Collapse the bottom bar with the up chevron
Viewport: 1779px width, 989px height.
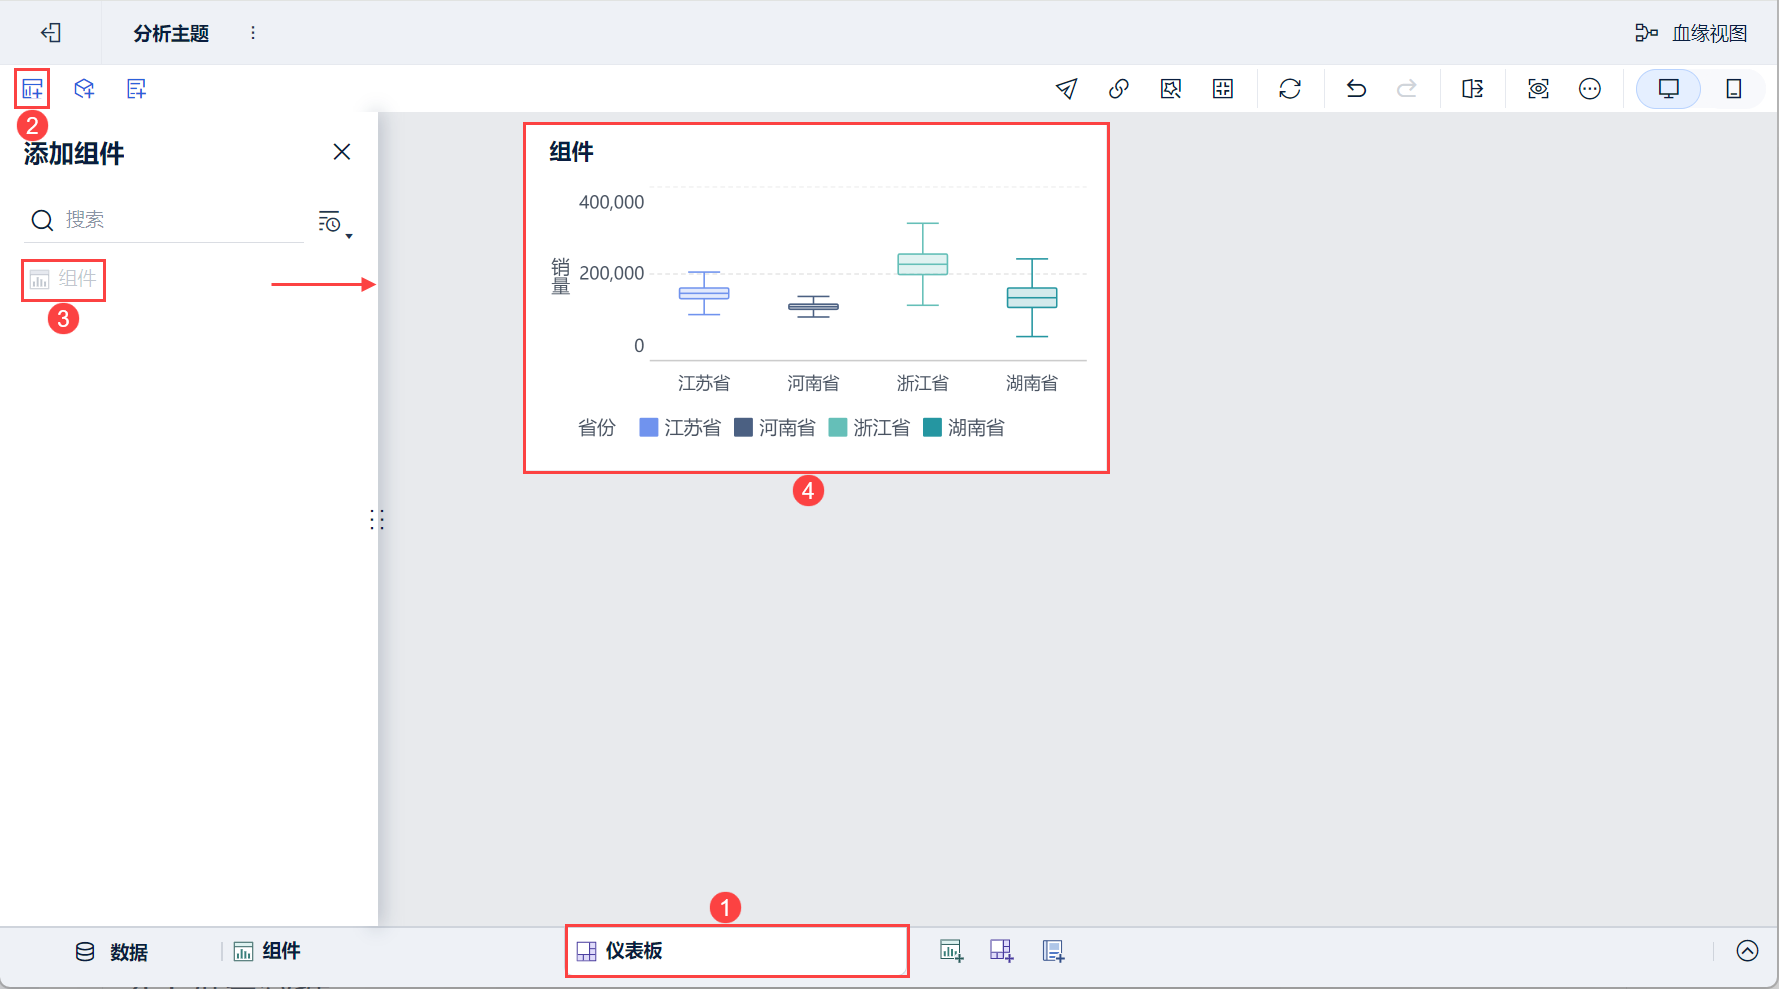[1747, 951]
